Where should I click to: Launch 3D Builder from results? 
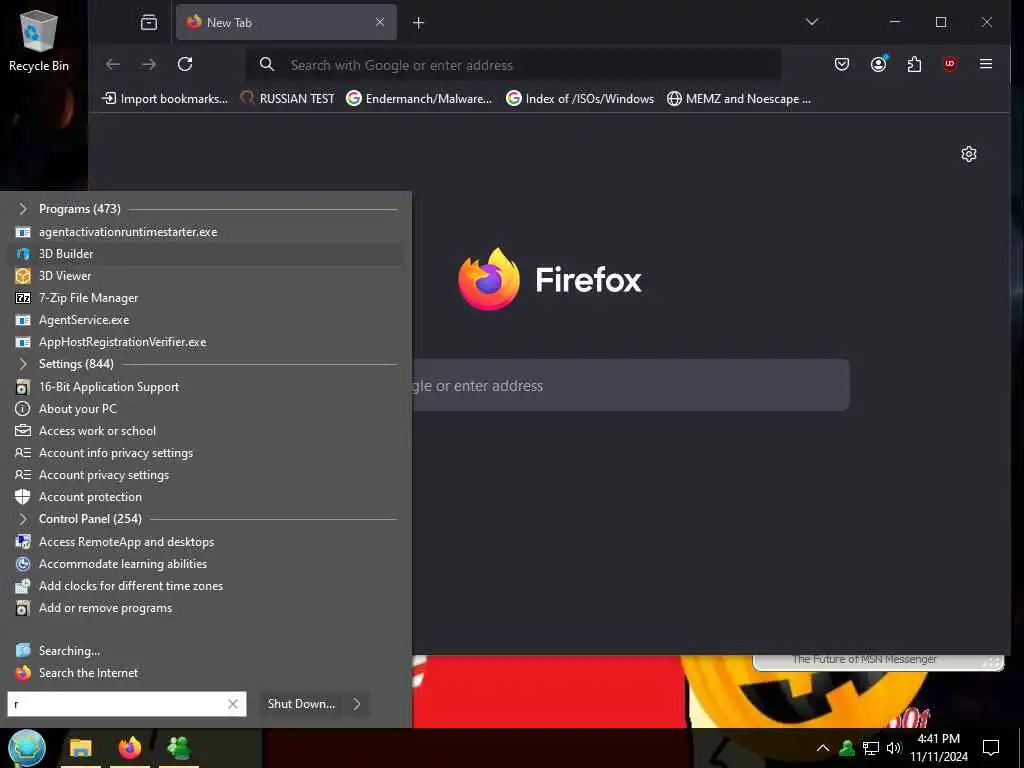click(206, 254)
